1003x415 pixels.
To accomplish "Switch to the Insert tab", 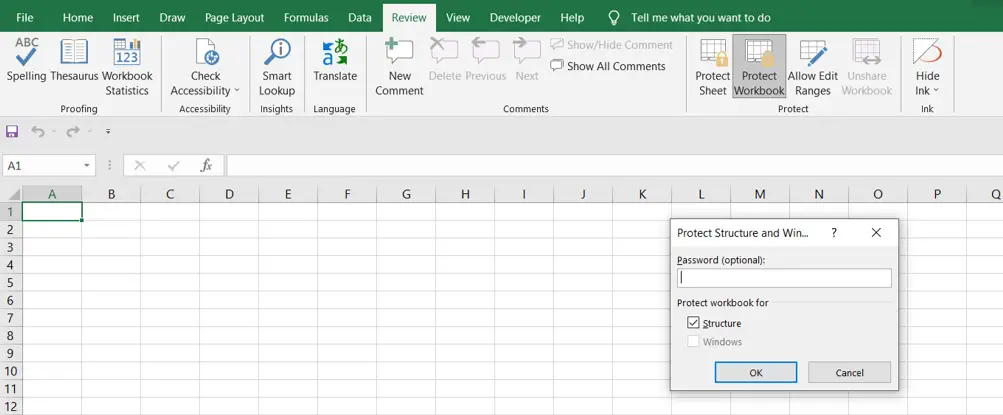I will (127, 18).
